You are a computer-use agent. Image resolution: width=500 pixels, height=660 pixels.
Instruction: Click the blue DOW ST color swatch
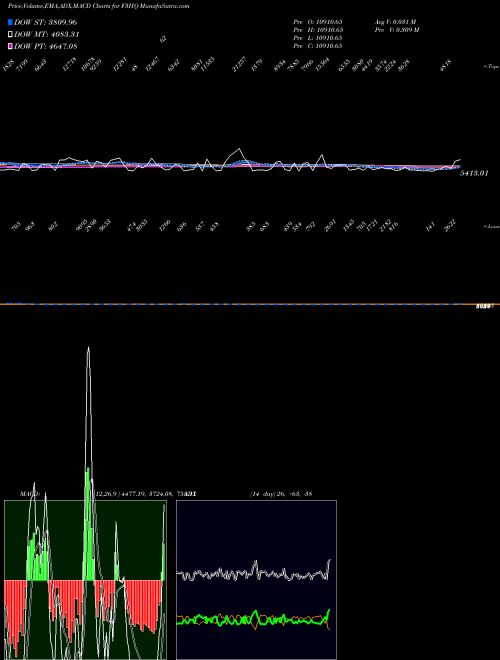pos(10,22)
